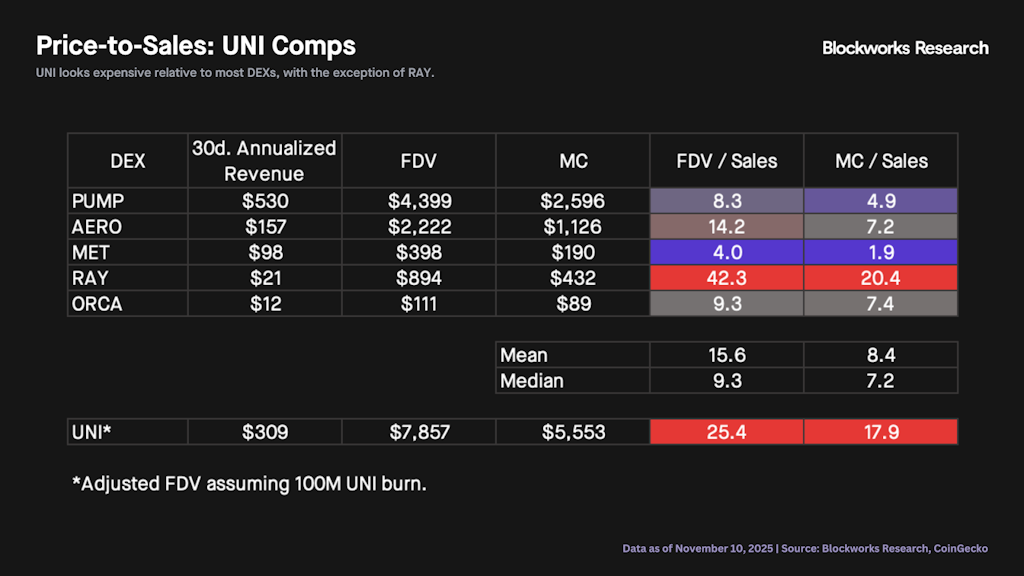Select the 'MC / Sales' column header
Viewport: 1024px width, 576px height.
pos(881,160)
